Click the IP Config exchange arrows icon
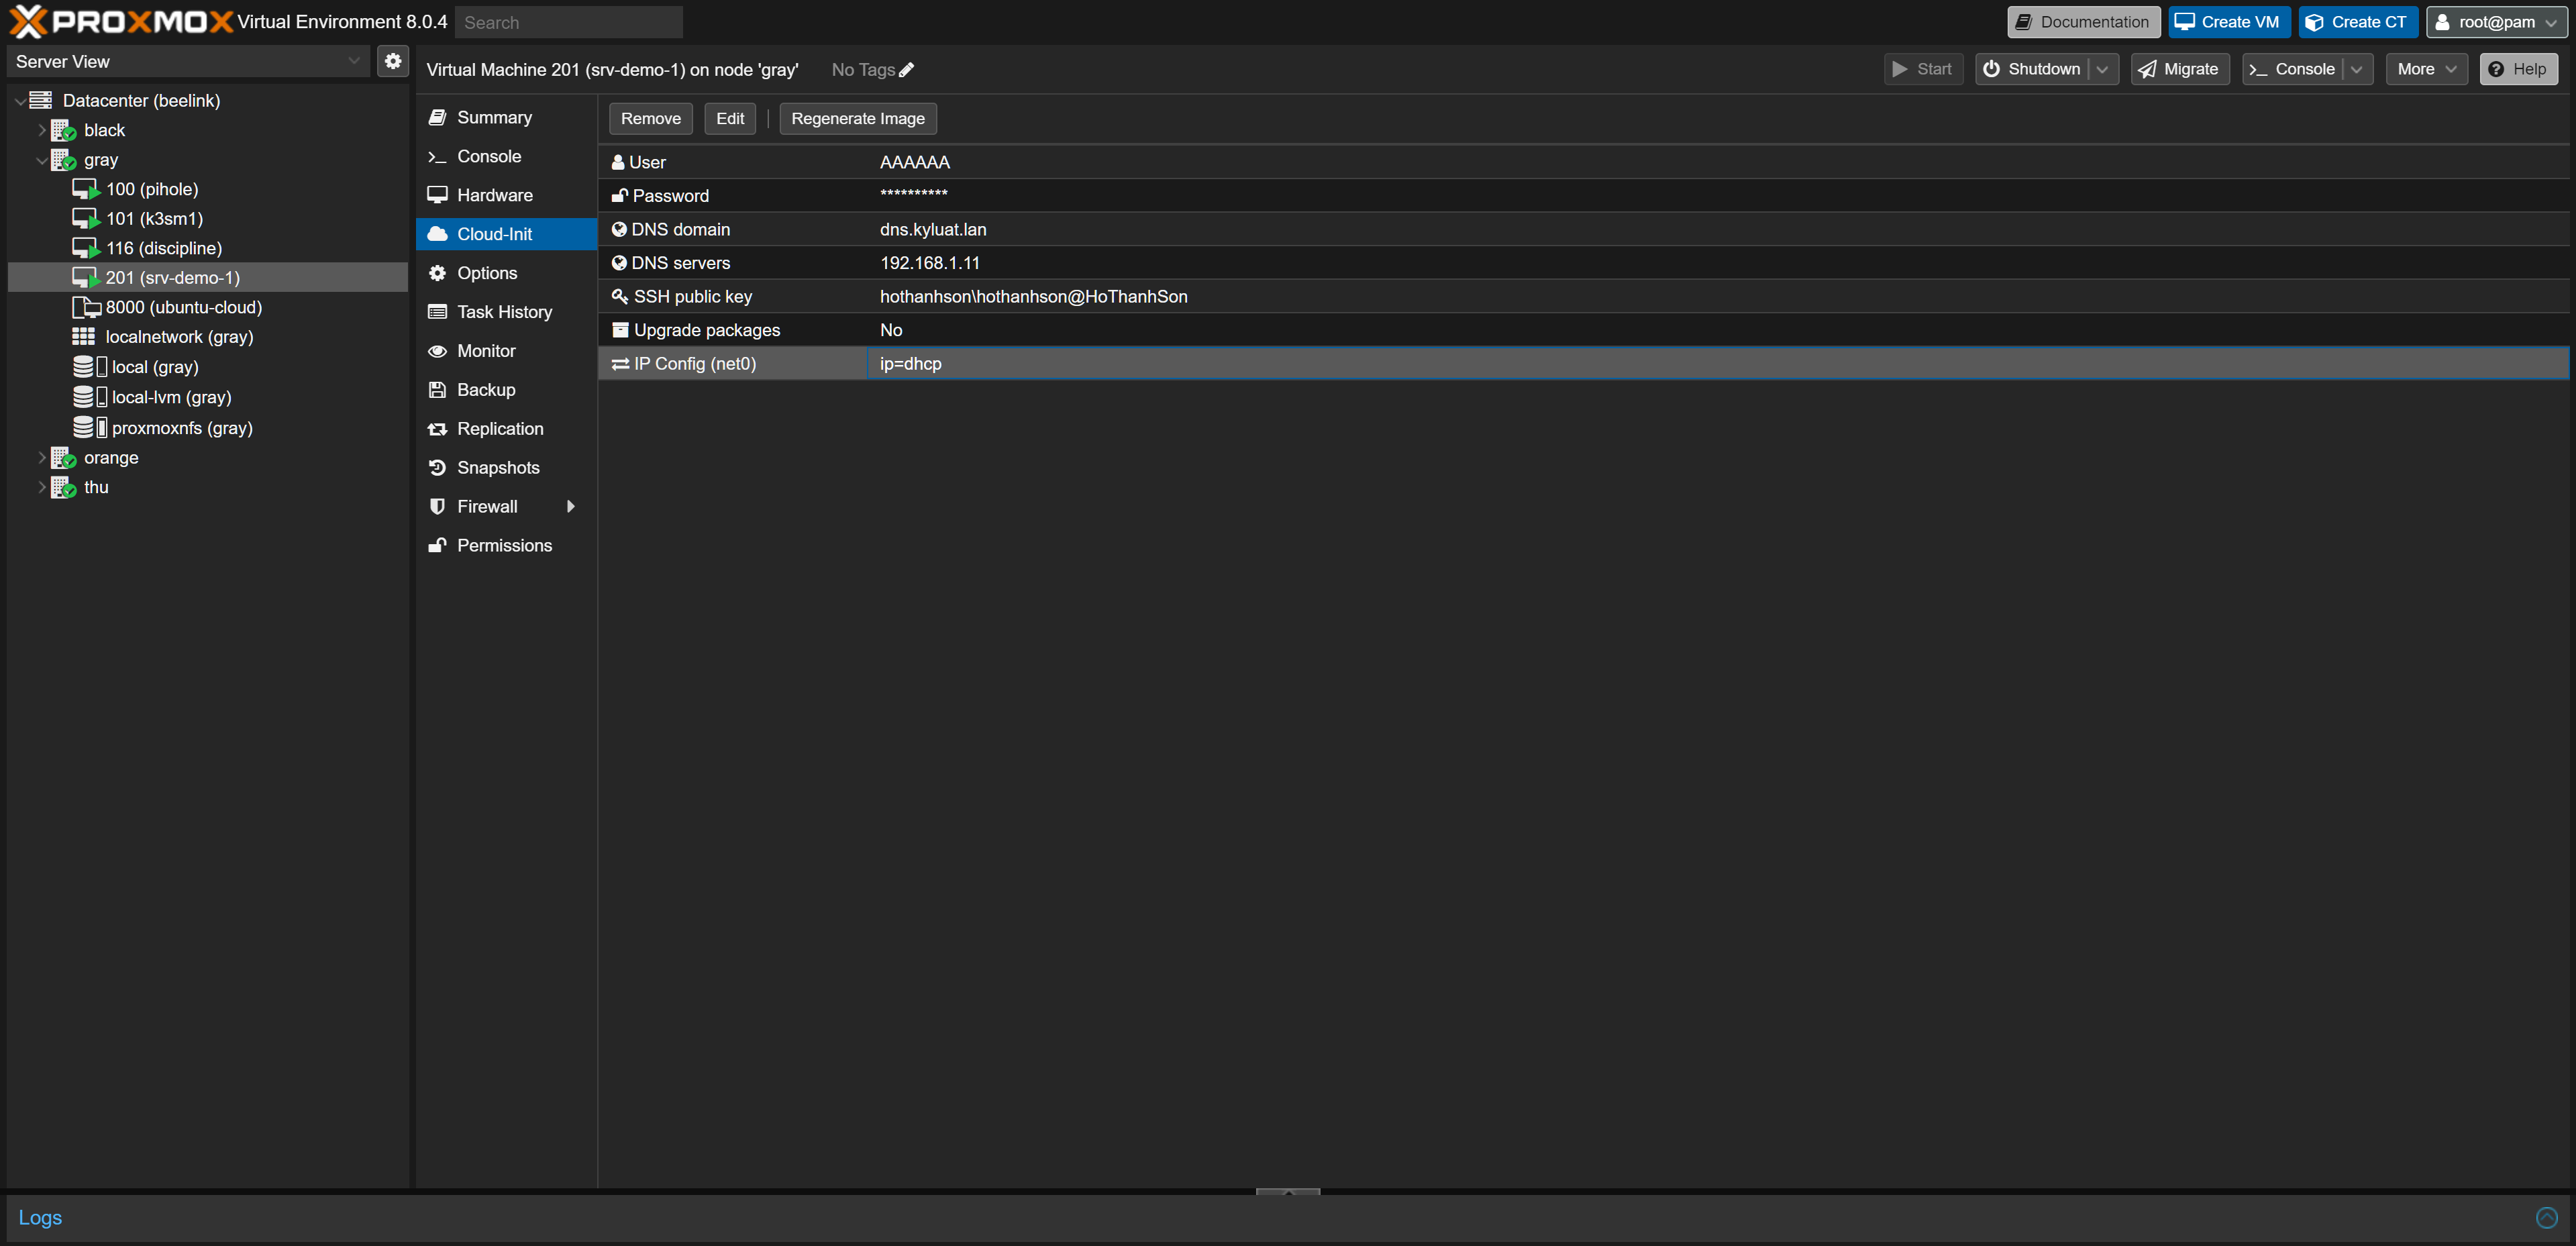 point(620,364)
